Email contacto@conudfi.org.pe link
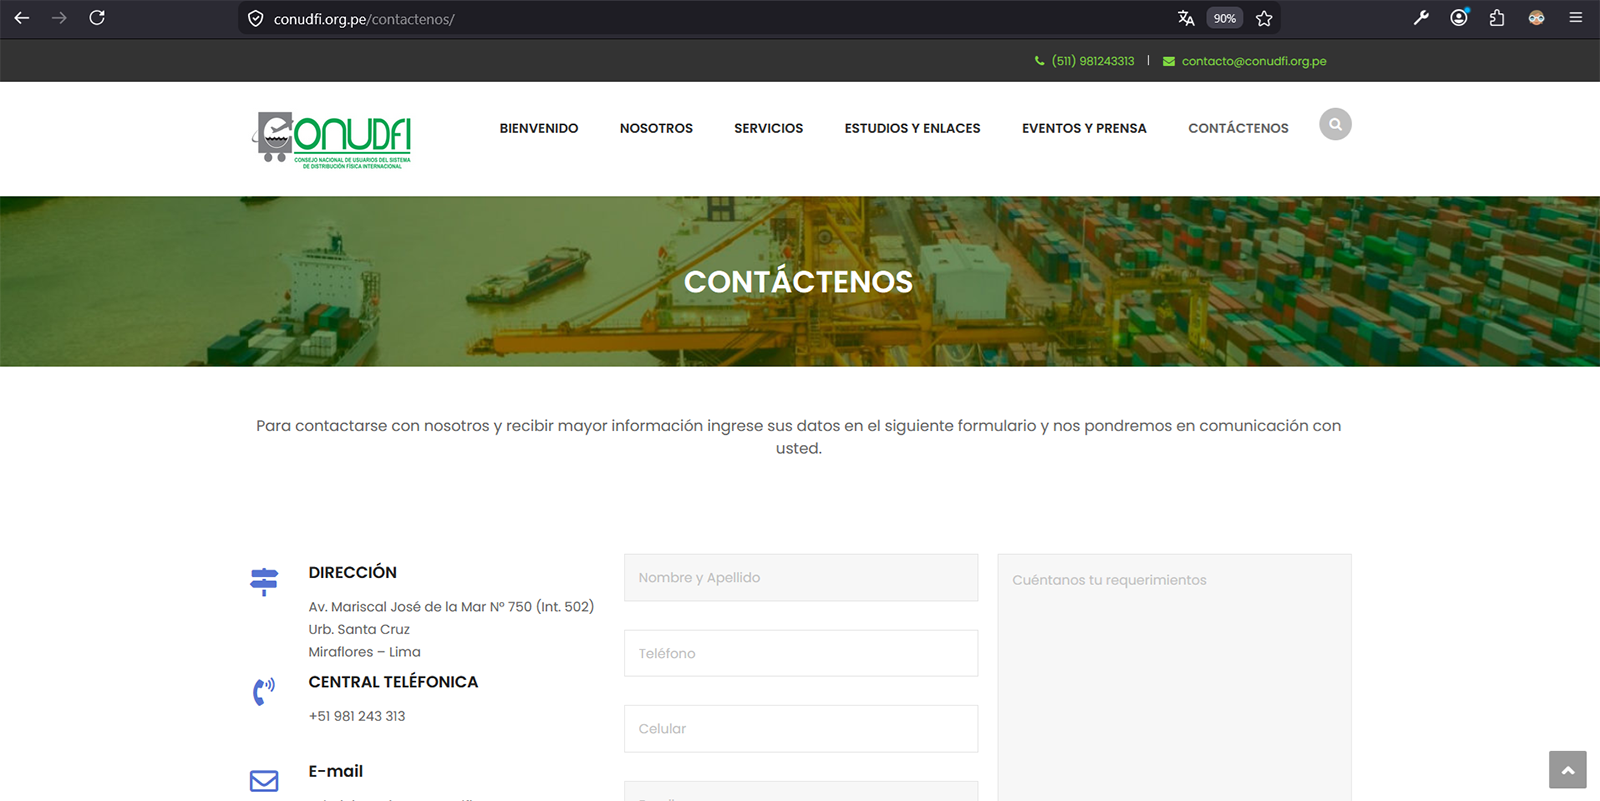 tap(1254, 61)
